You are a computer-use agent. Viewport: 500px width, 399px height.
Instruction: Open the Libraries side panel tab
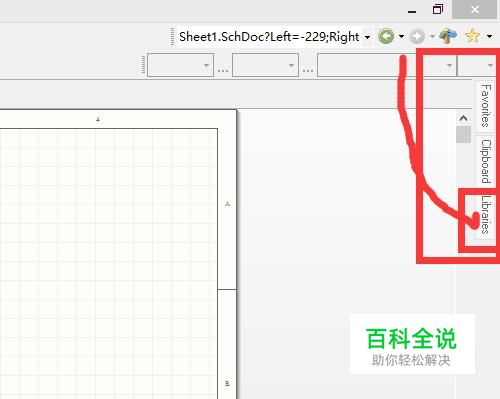tap(486, 215)
